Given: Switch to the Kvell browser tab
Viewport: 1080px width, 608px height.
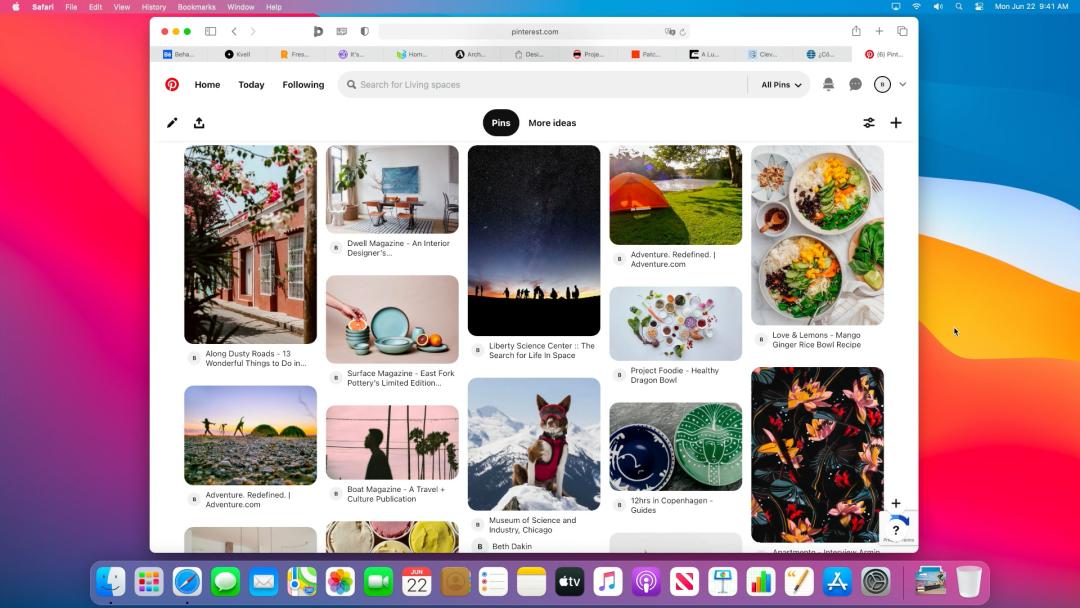Looking at the screenshot, I should [238, 54].
